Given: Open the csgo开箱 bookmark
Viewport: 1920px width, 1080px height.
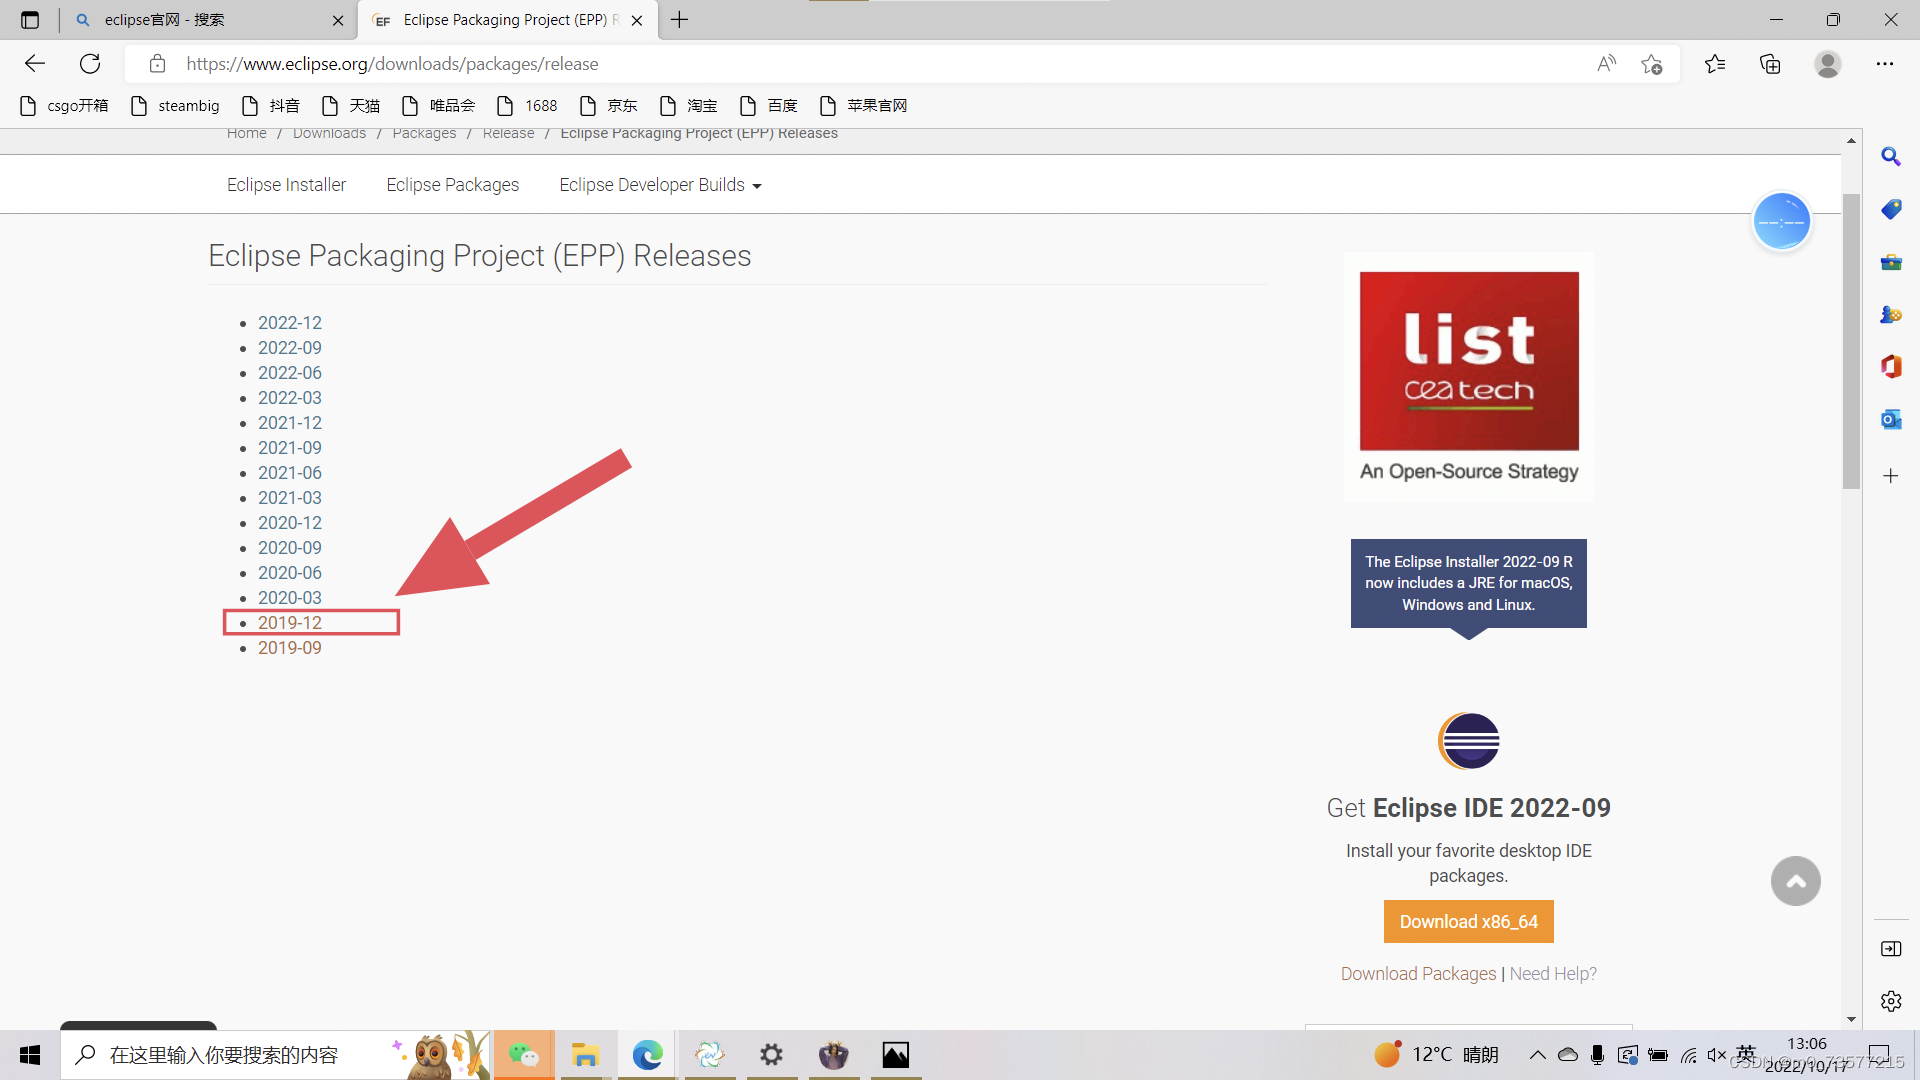Looking at the screenshot, I should (x=64, y=106).
